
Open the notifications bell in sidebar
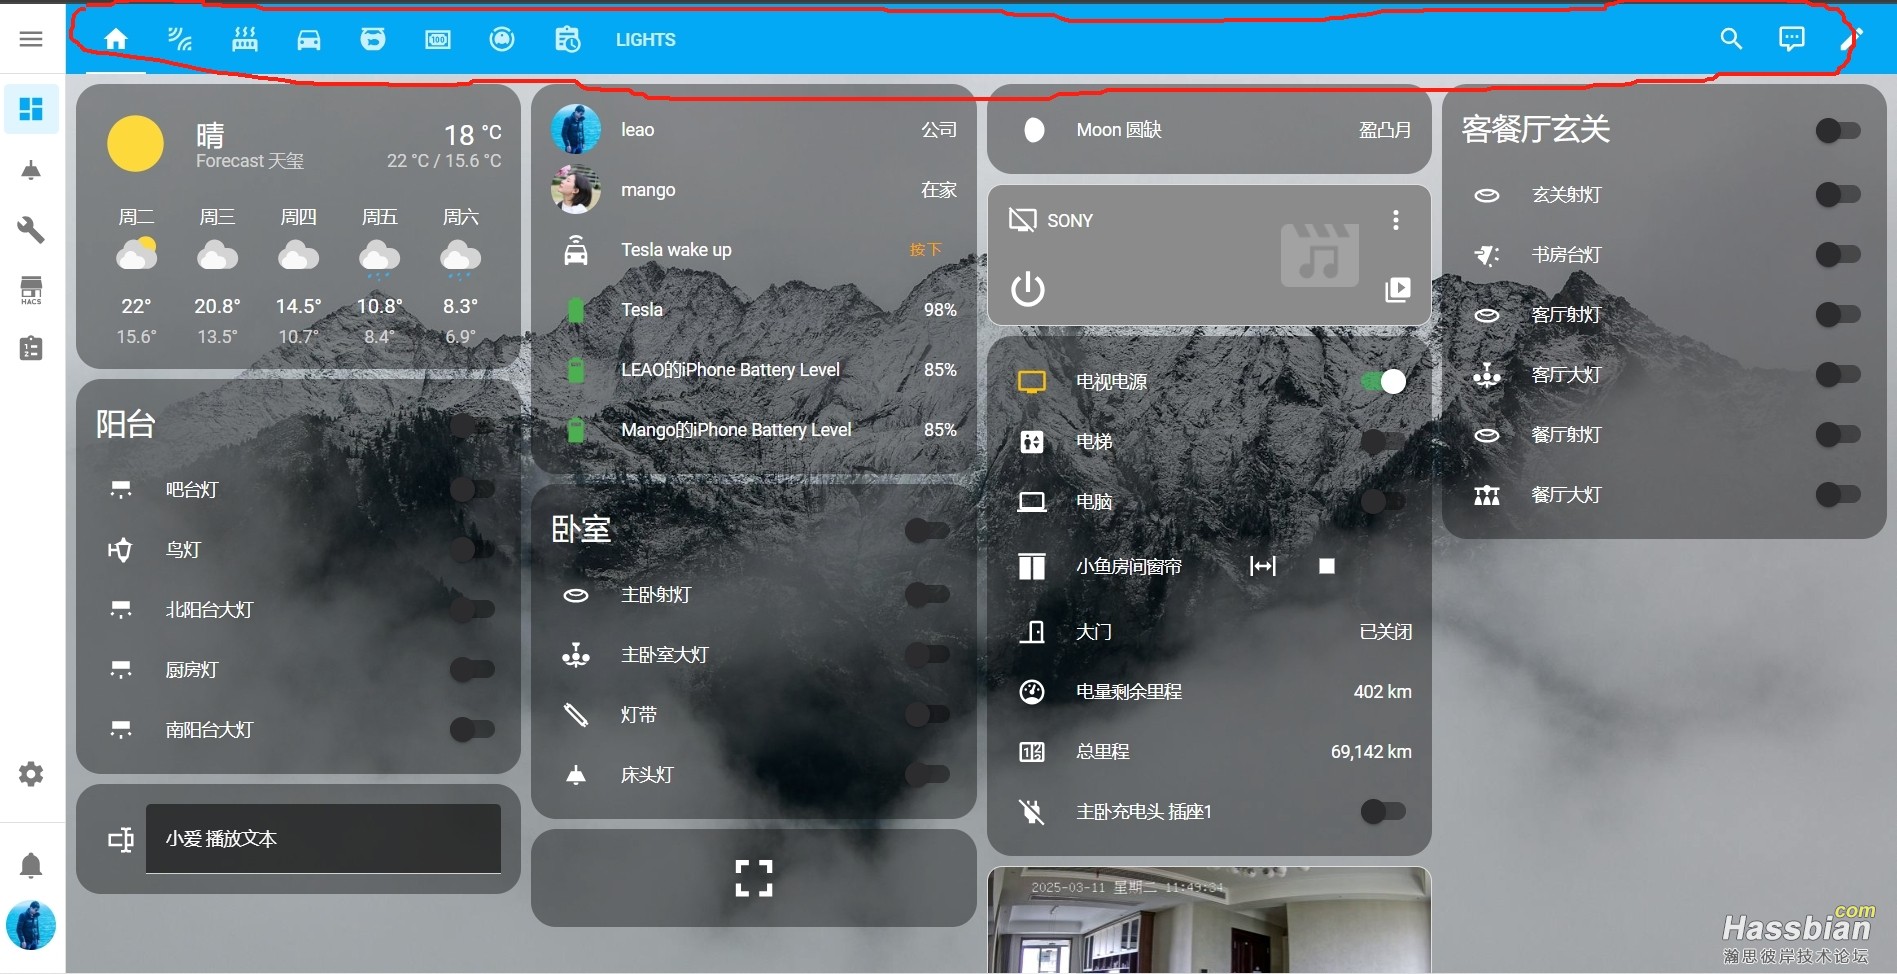tap(31, 865)
